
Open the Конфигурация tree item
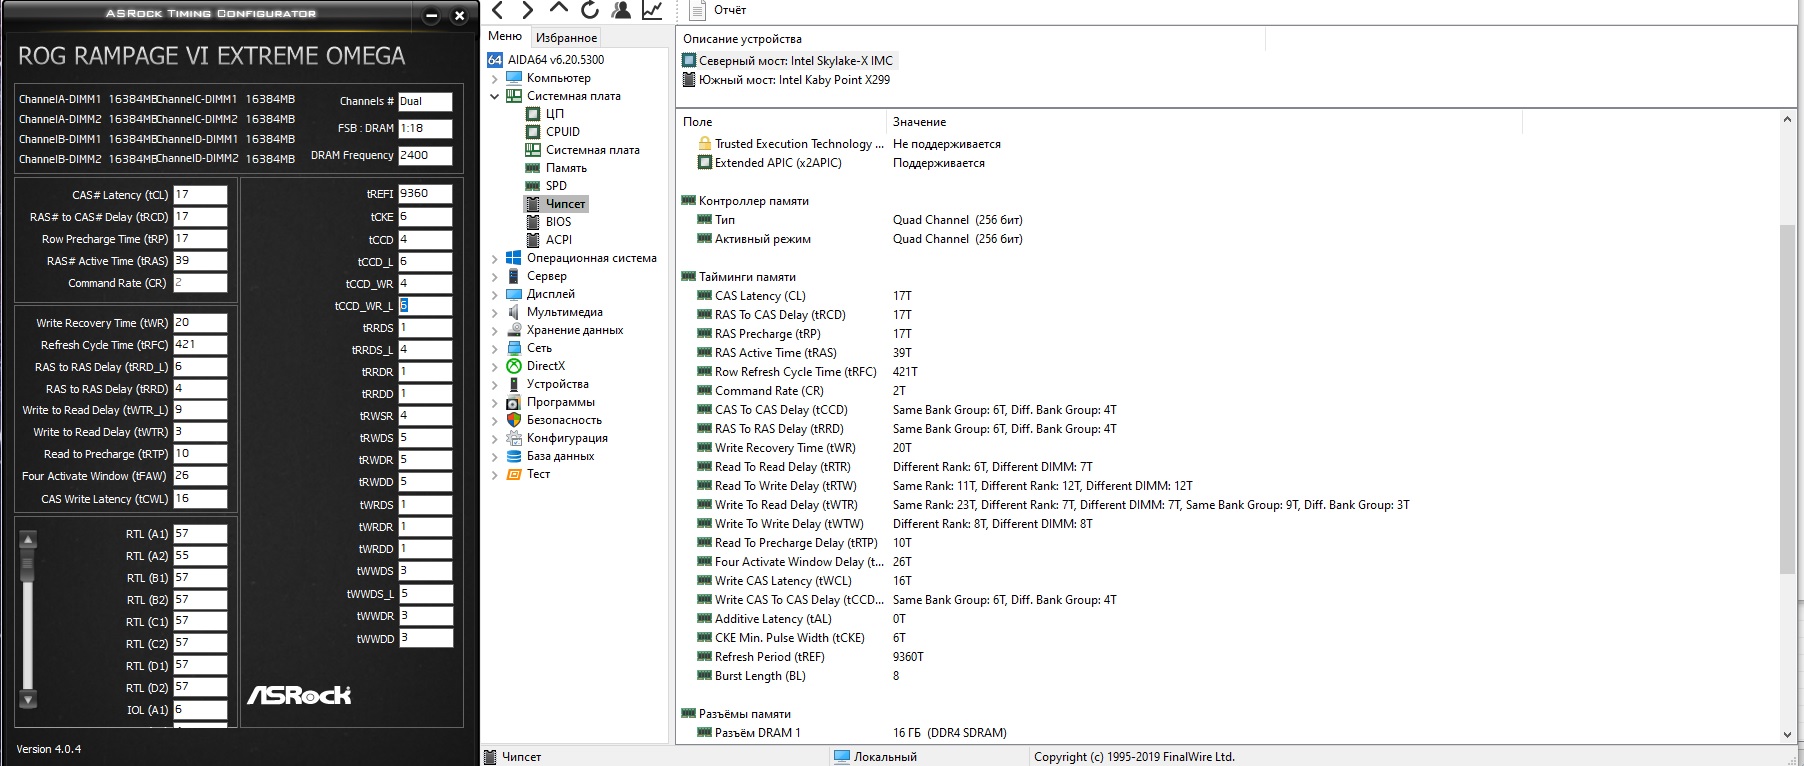(x=567, y=438)
